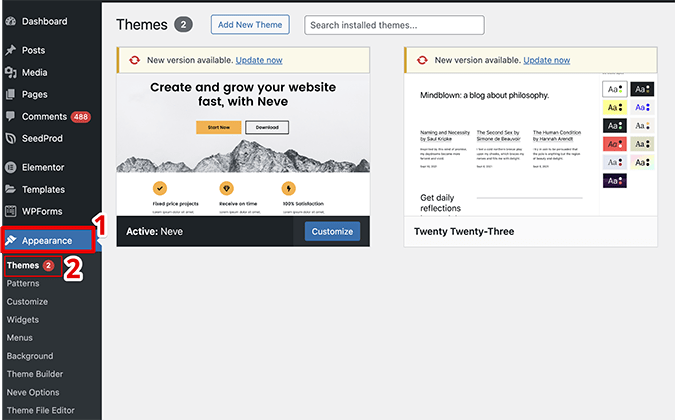Image resolution: width=675 pixels, height=420 pixels.
Task: Click the Elementor circle icon
Action: point(11,167)
